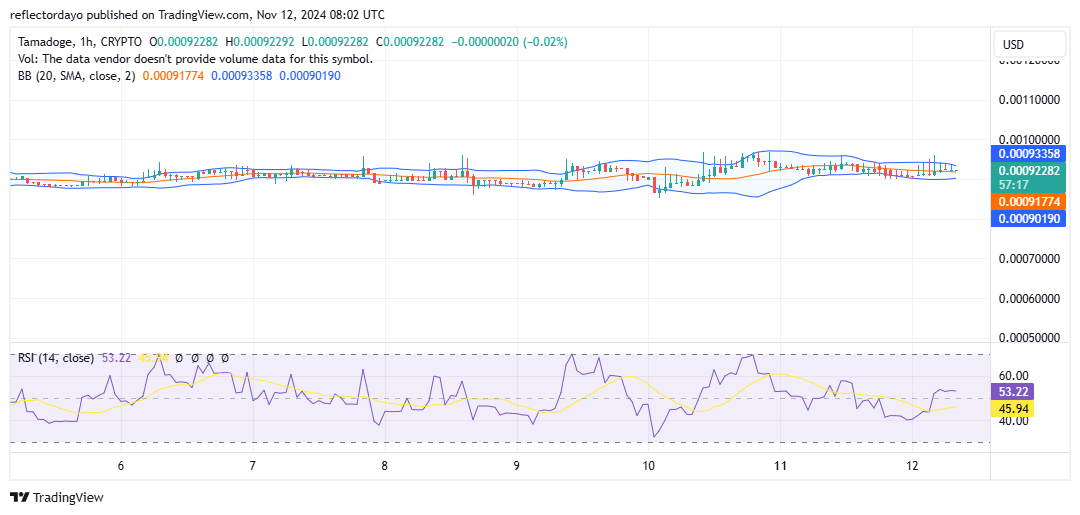
Task: Click the TradingView logo icon
Action: 20,498
